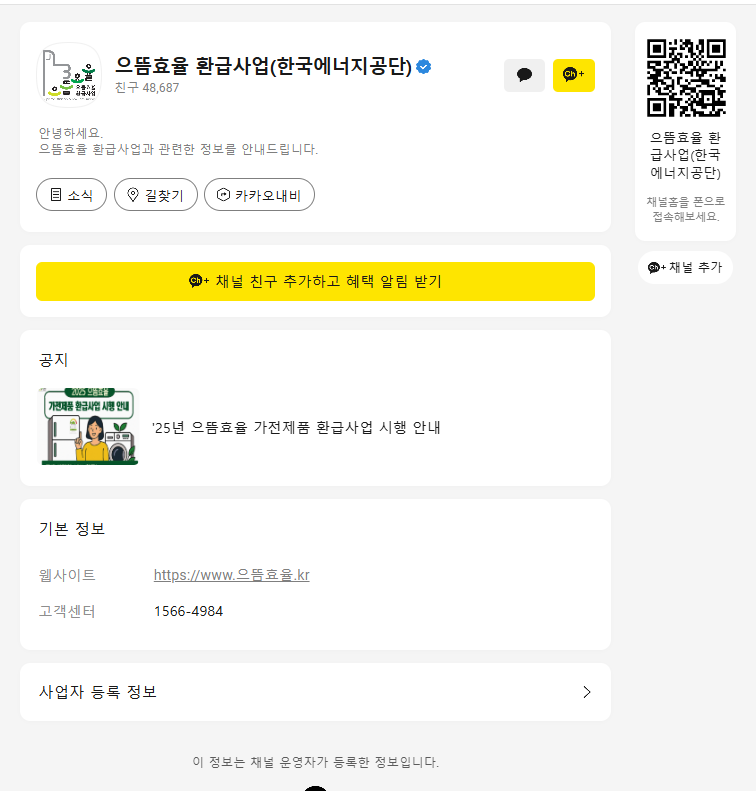The image size is (756, 791).
Task: Click footer note 이 정보는 채널 운영자가 등록한 정보입니다
Action: tap(316, 762)
